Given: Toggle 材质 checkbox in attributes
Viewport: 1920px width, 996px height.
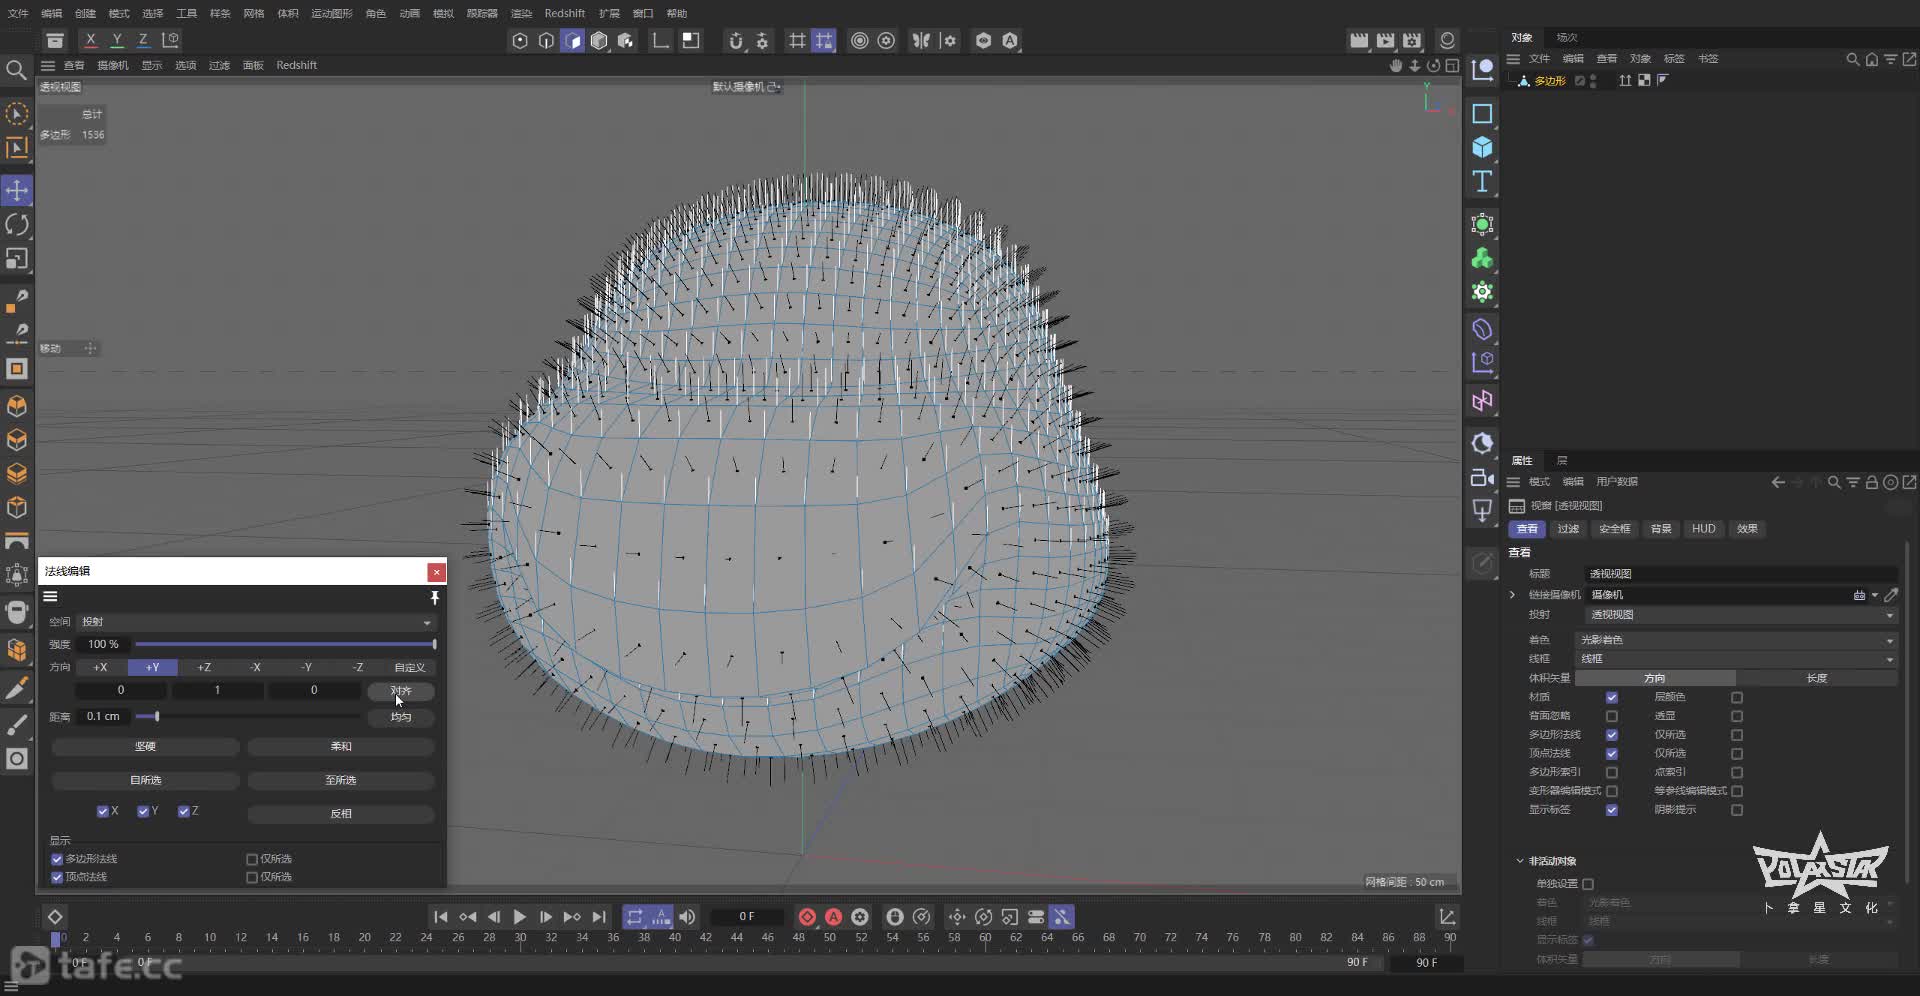Looking at the screenshot, I should coord(1611,697).
